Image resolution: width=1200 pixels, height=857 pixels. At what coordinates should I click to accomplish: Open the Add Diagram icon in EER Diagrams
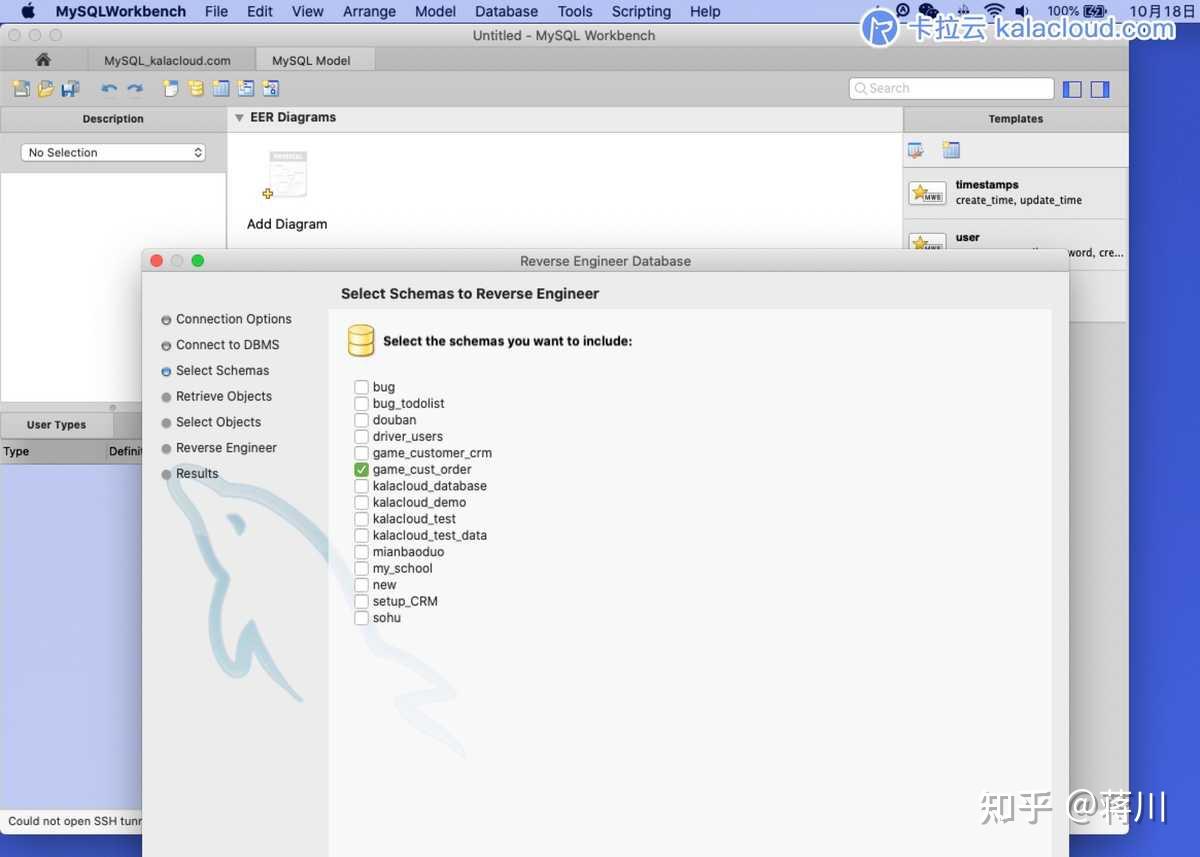[x=287, y=177]
